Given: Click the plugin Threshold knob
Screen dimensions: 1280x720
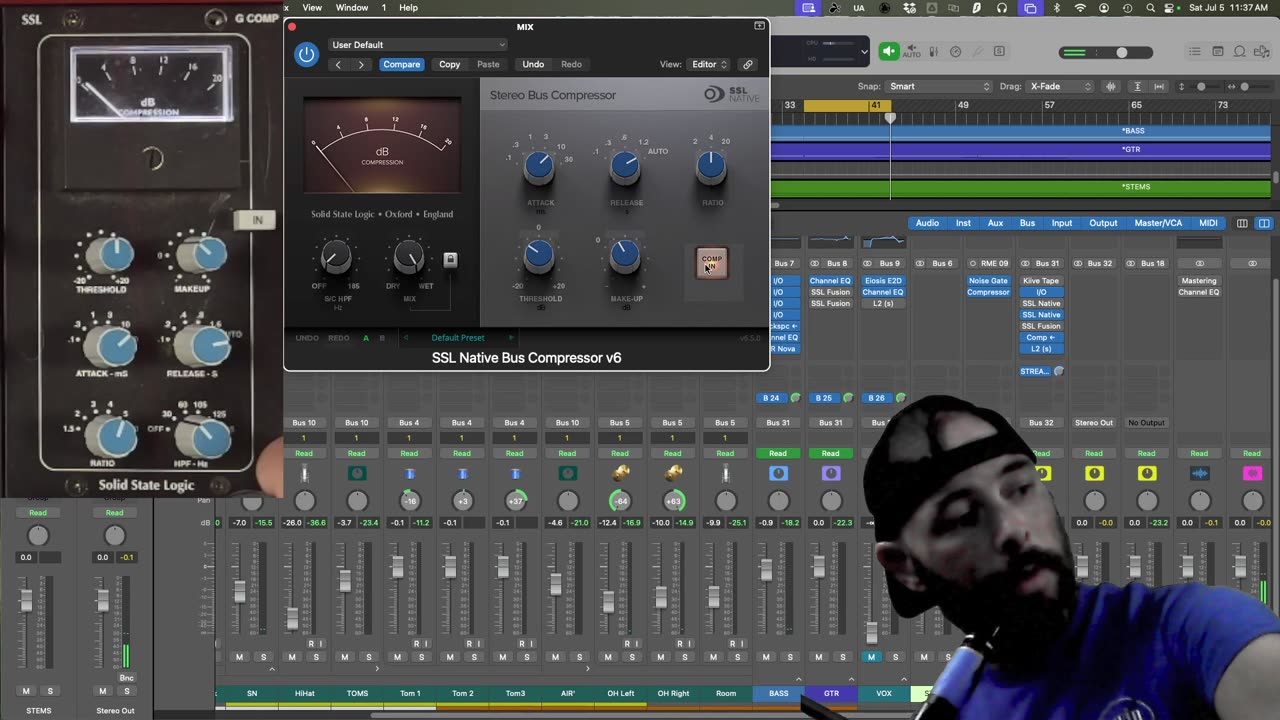Looking at the screenshot, I should tap(539, 257).
